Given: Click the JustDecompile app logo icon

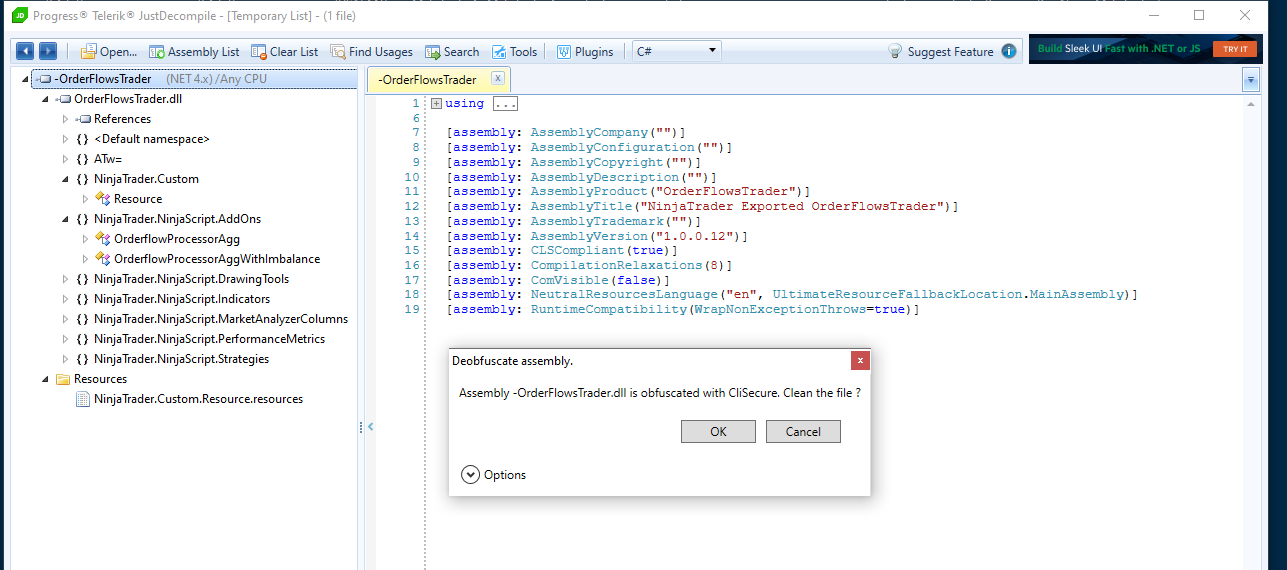Looking at the screenshot, I should coord(18,15).
